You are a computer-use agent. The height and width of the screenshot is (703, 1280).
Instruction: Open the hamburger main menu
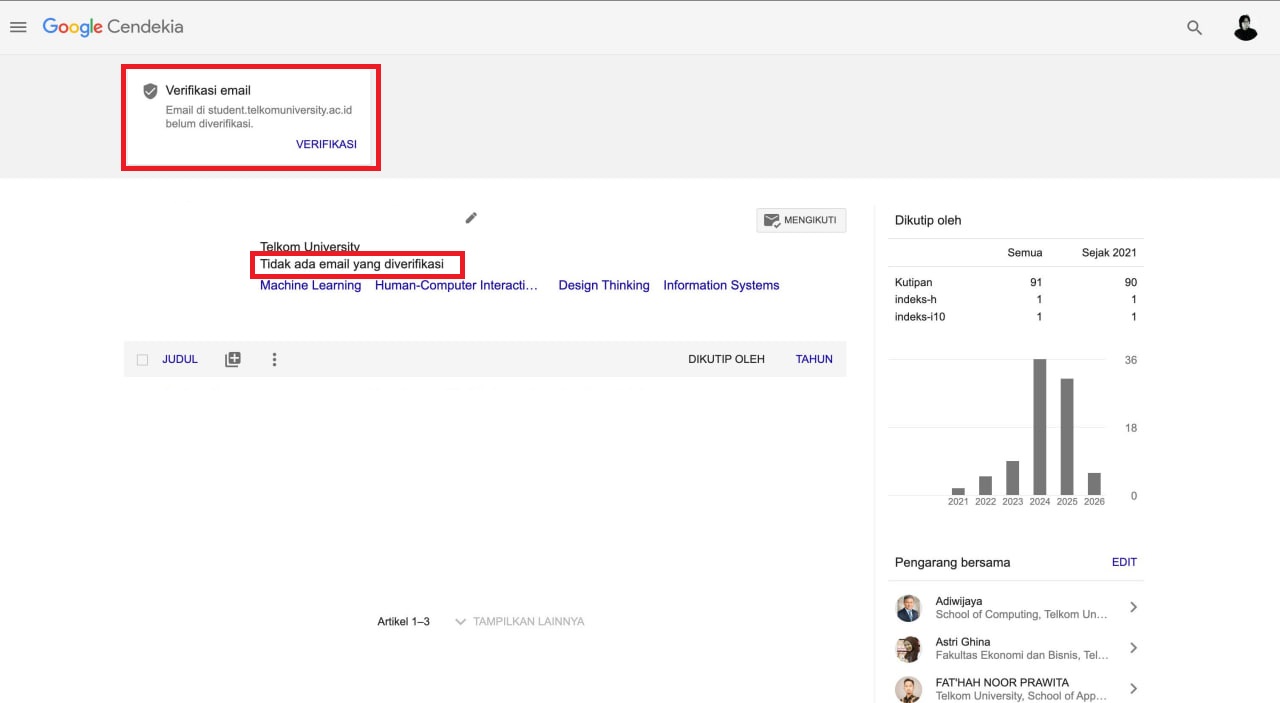(18, 27)
